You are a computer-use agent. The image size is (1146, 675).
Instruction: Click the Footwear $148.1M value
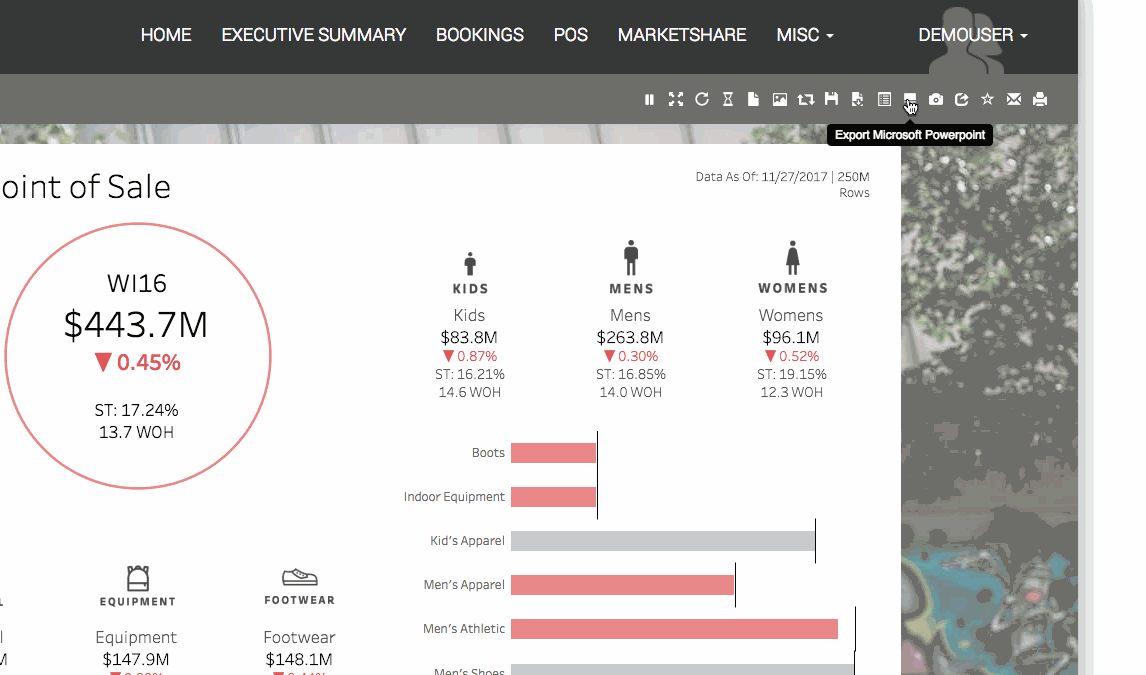tap(299, 660)
